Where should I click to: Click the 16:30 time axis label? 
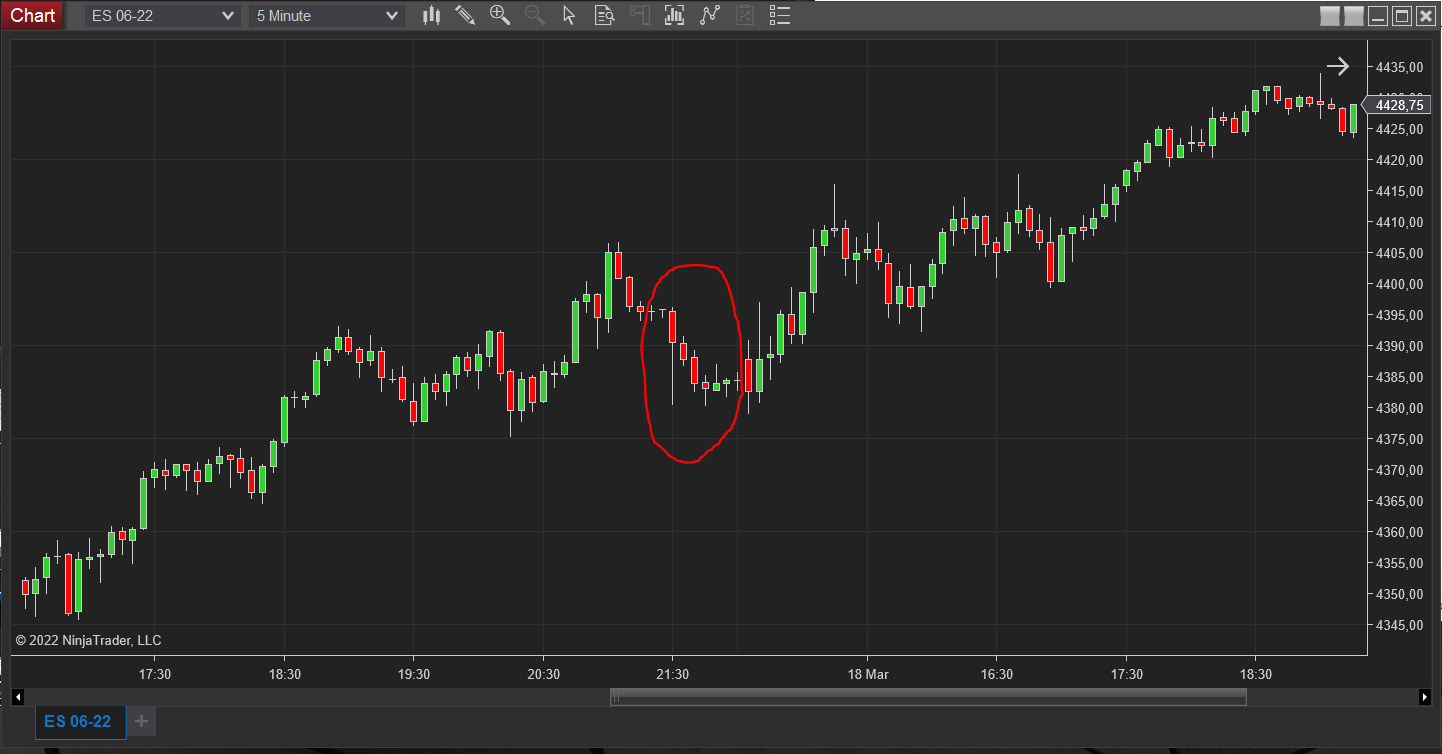pyautogui.click(x=996, y=674)
